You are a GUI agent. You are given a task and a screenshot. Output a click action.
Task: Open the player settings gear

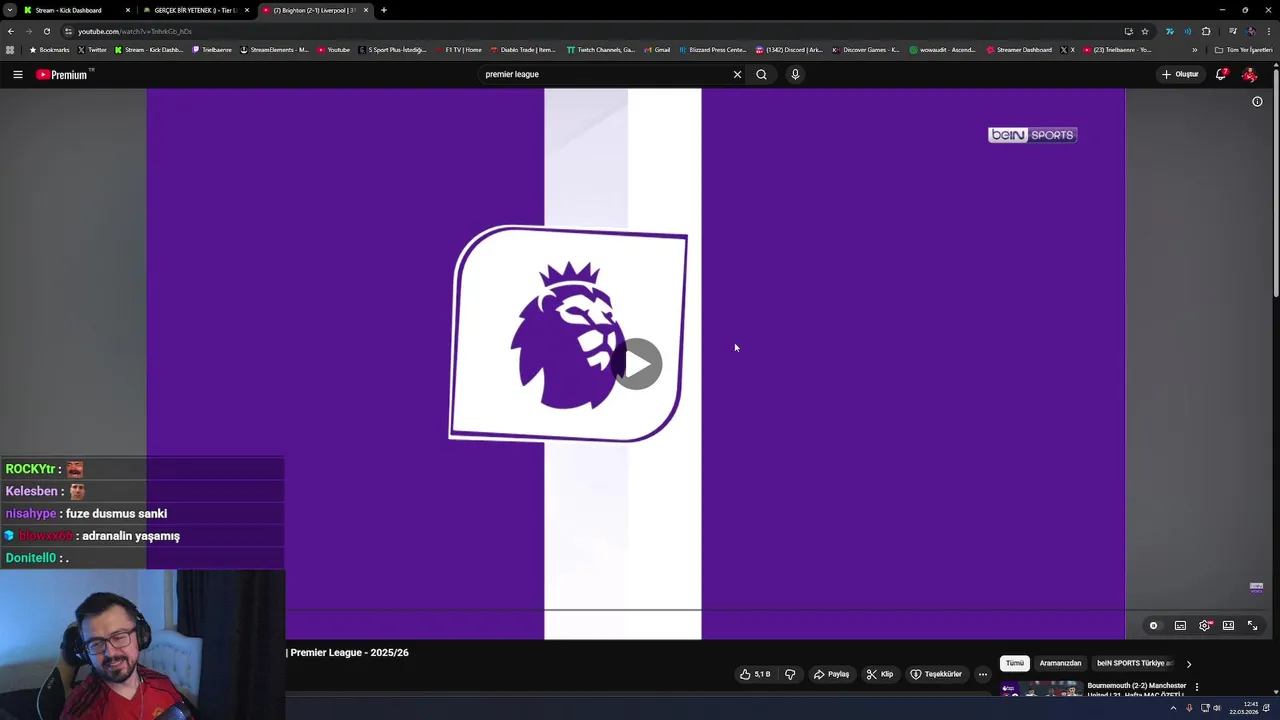[x=1205, y=625]
